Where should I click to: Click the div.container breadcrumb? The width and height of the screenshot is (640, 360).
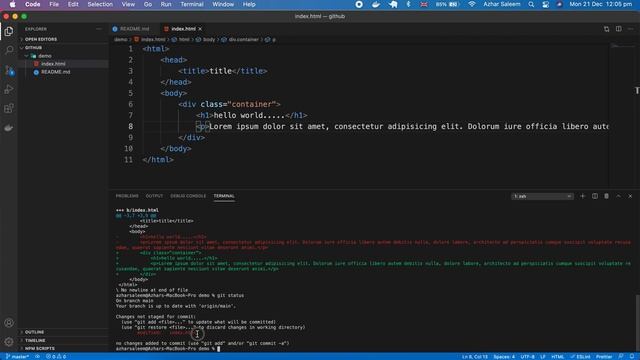pyautogui.click(x=240, y=40)
